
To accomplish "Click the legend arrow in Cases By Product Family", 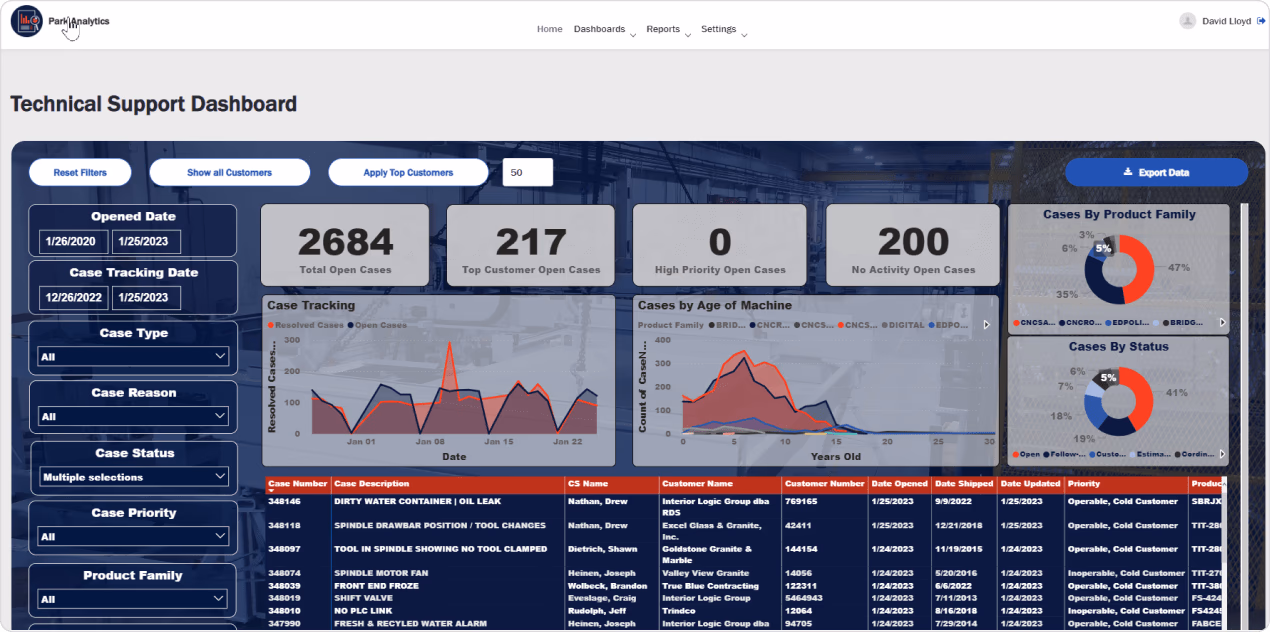I will point(1223,322).
